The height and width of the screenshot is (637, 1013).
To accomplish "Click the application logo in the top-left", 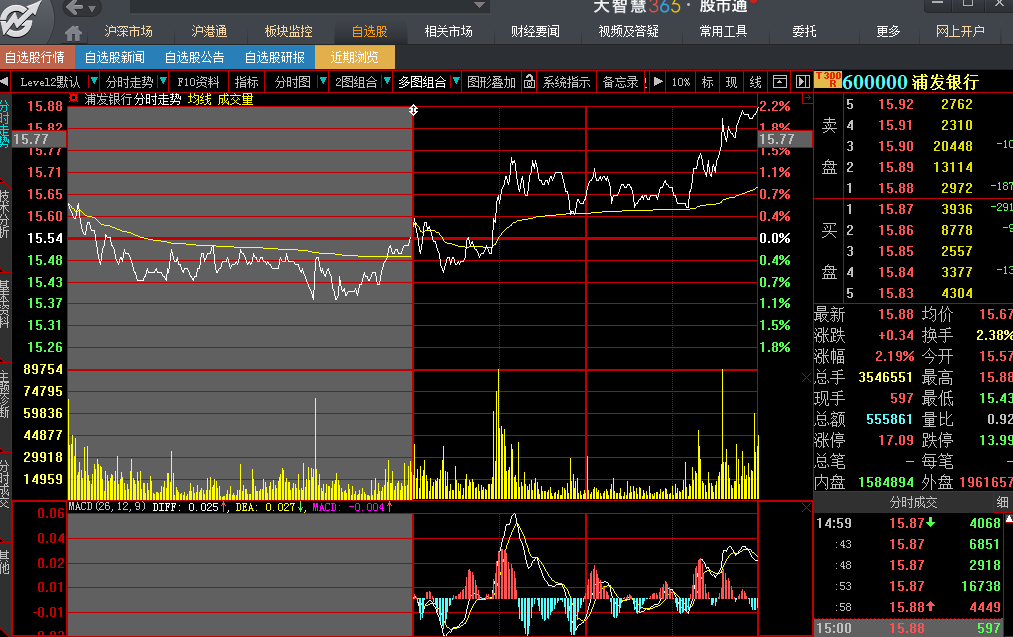I will [21, 19].
